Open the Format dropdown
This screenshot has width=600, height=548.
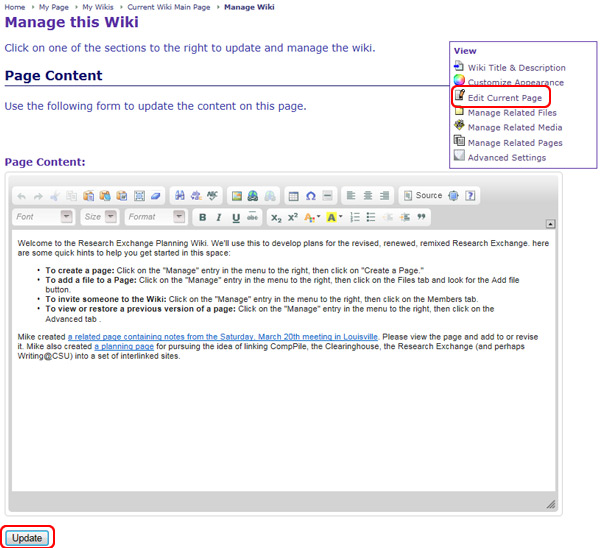coord(156,217)
